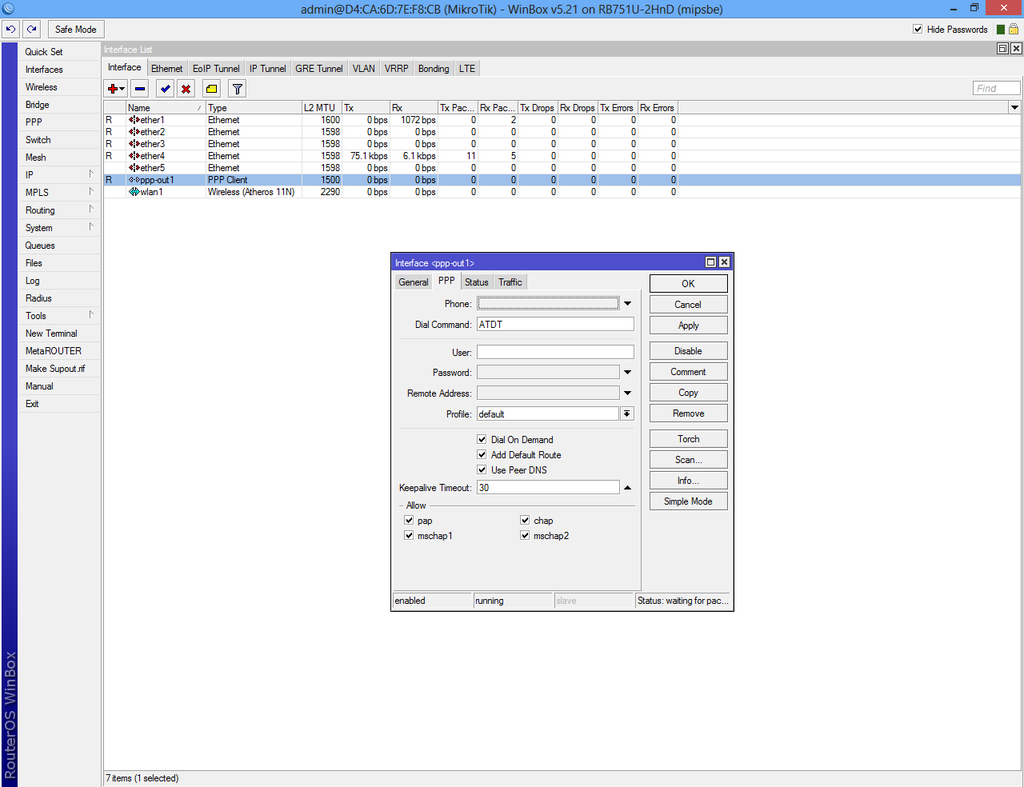Open the add-interface dropdown arrow
1024x787 pixels.
(x=122, y=89)
